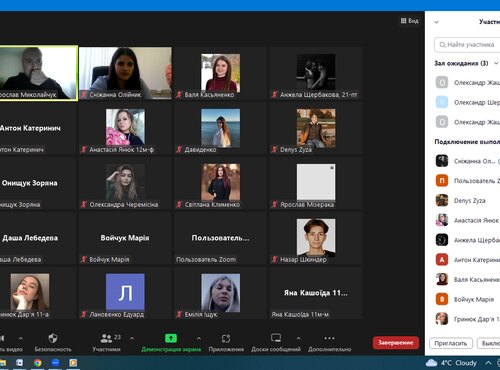The height and width of the screenshot is (370, 500).
Task: Expand video options caret beside camera
Action: [x=20, y=339]
